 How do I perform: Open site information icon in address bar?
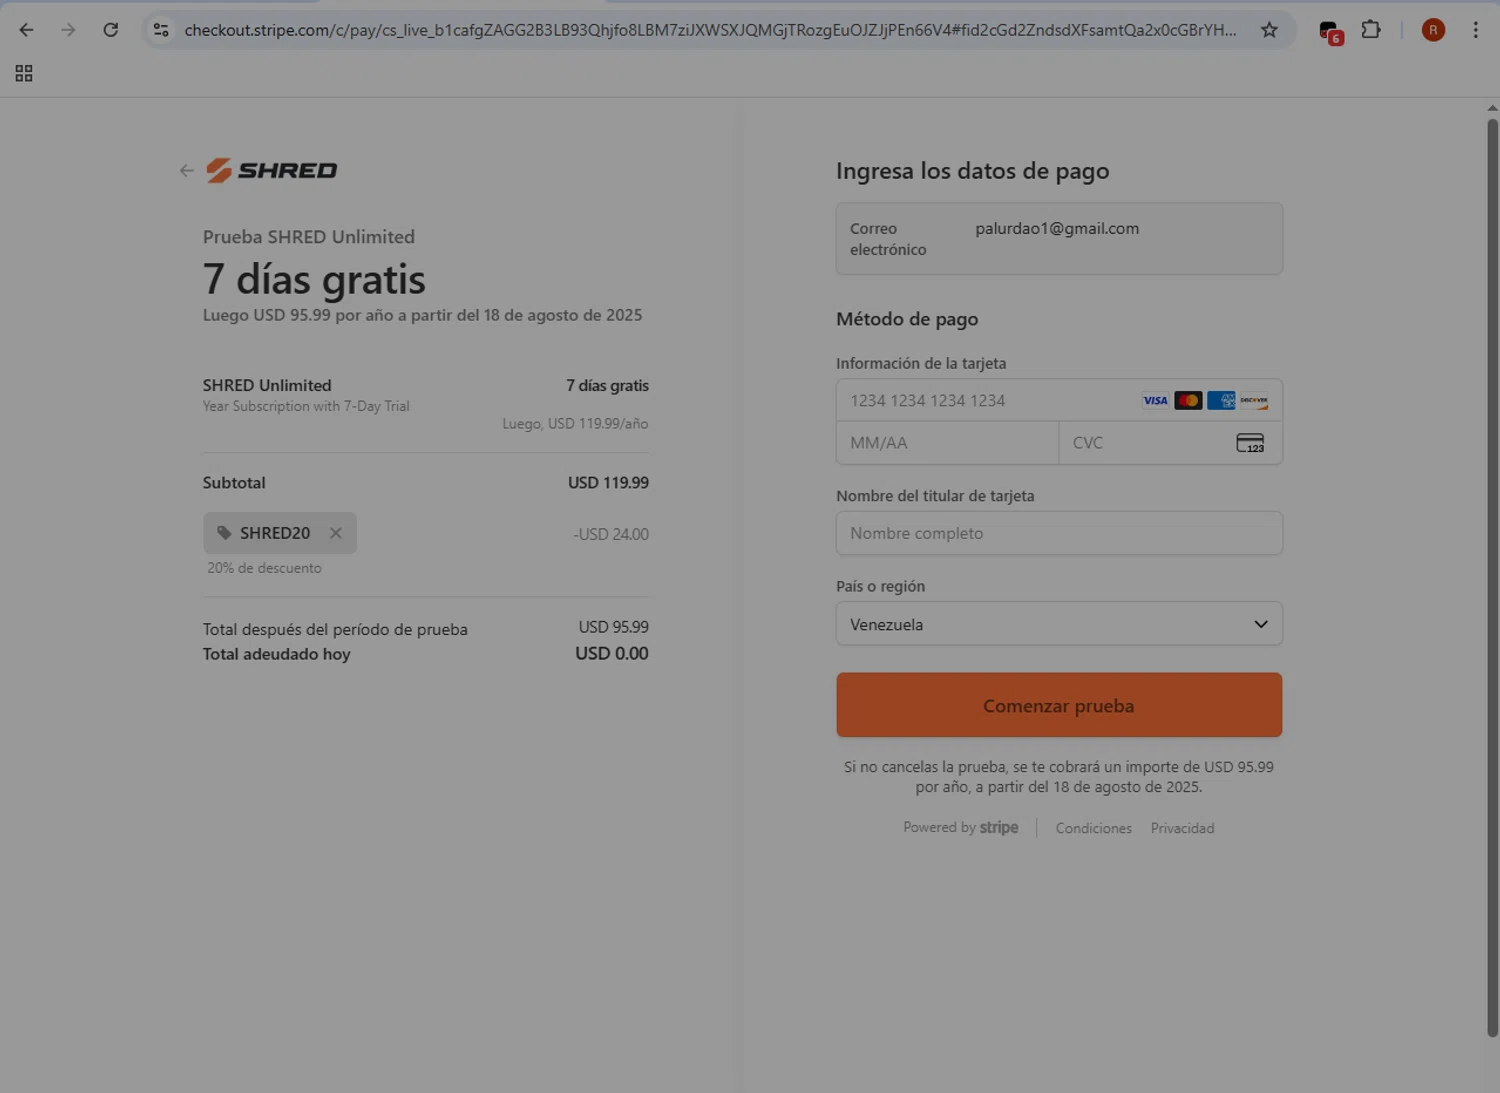point(161,30)
